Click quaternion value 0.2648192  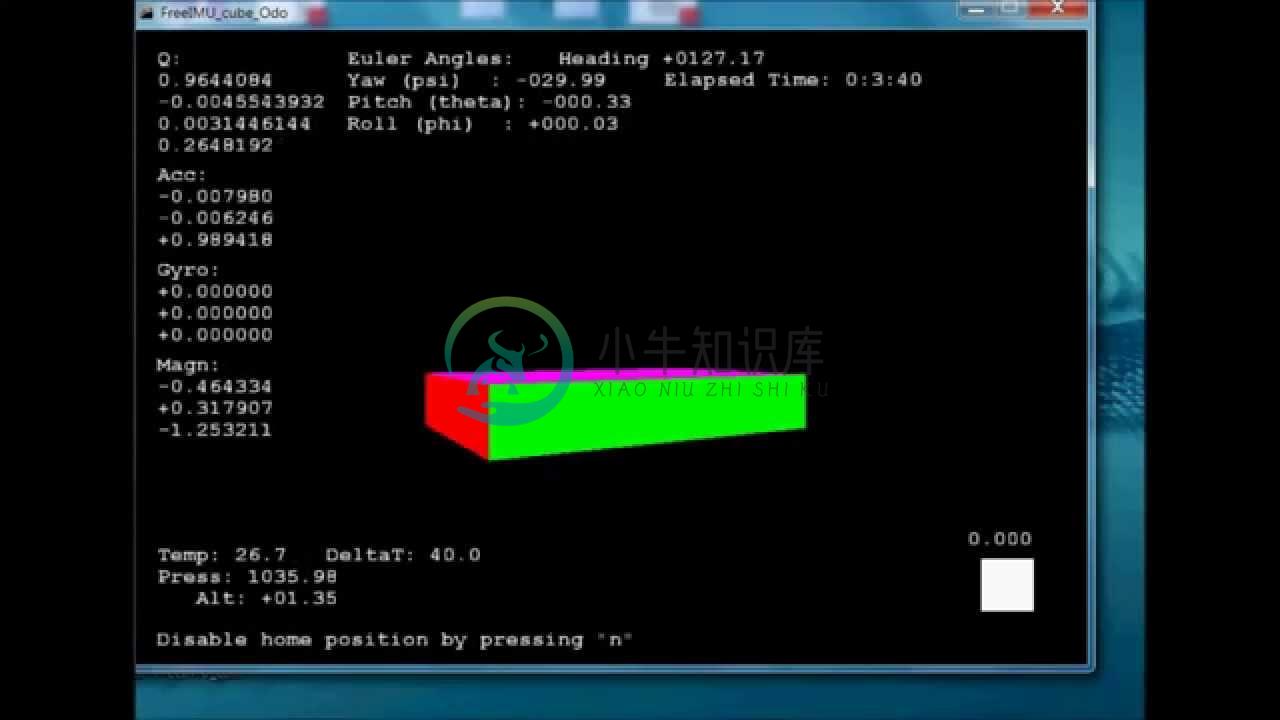[215, 146]
